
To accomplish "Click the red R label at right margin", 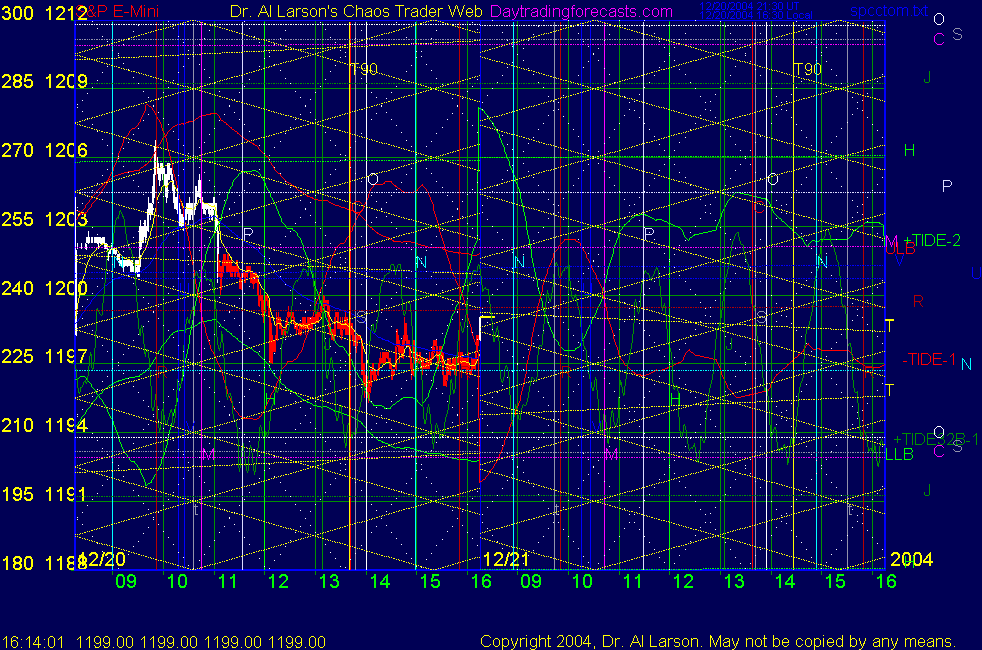I will pyautogui.click(x=918, y=301).
